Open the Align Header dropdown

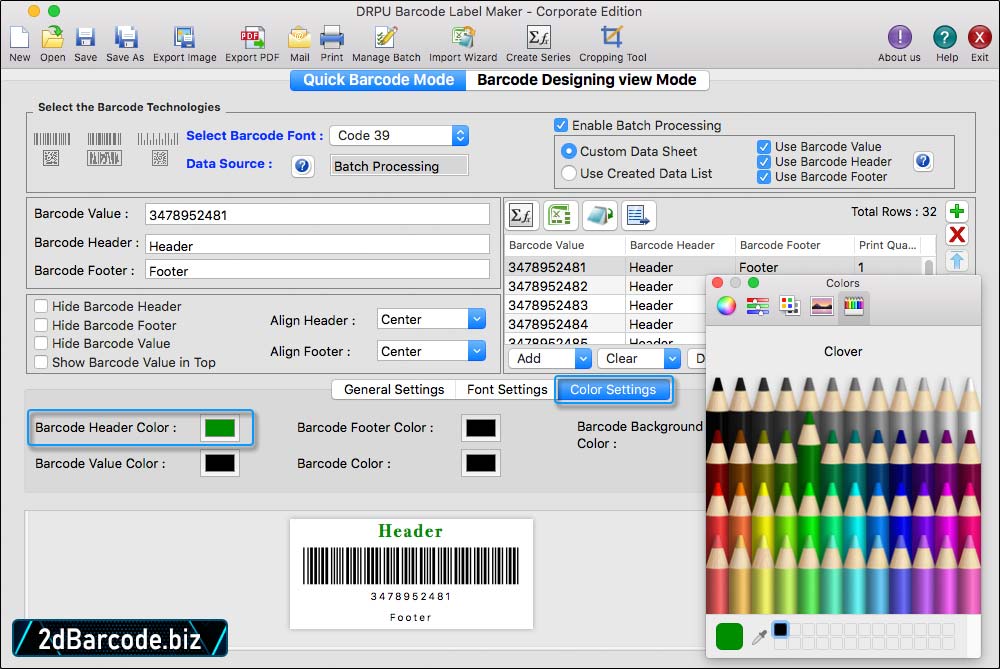431,319
